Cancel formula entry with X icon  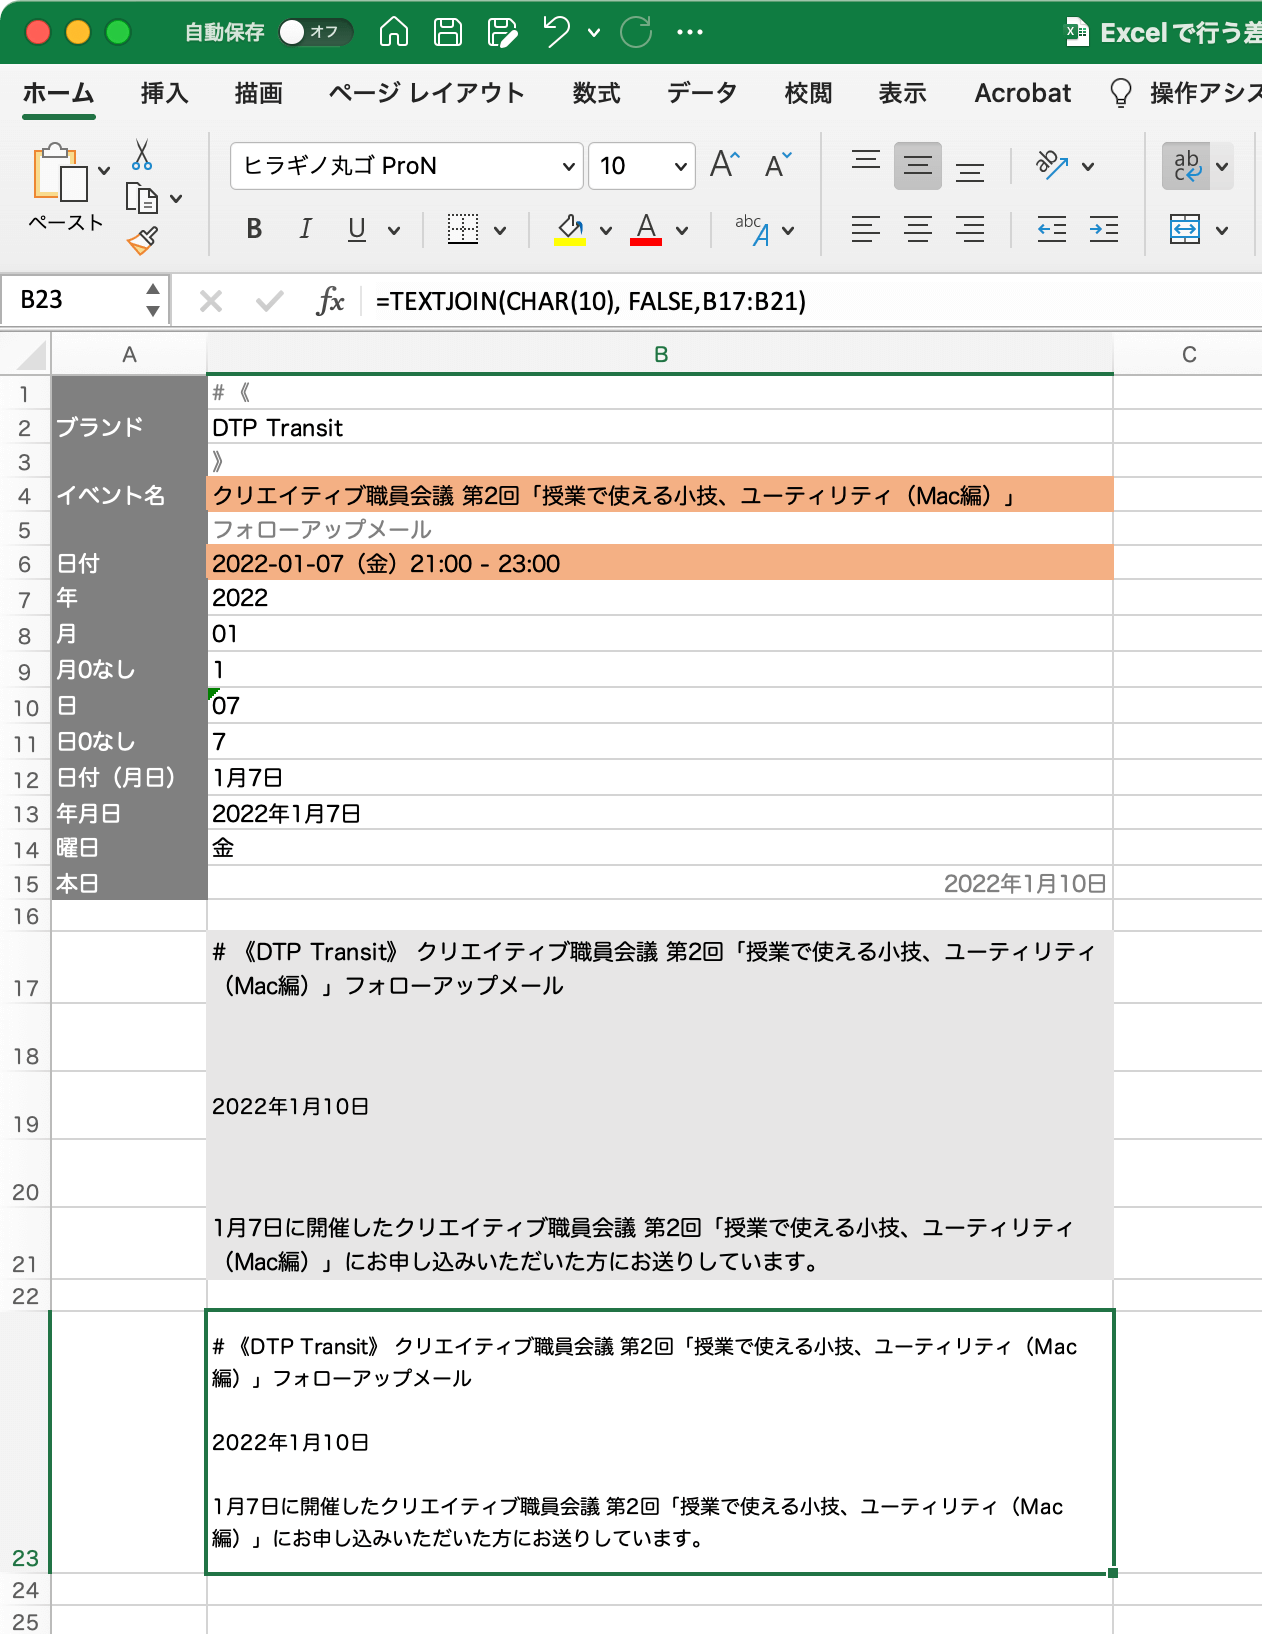pyautogui.click(x=211, y=300)
